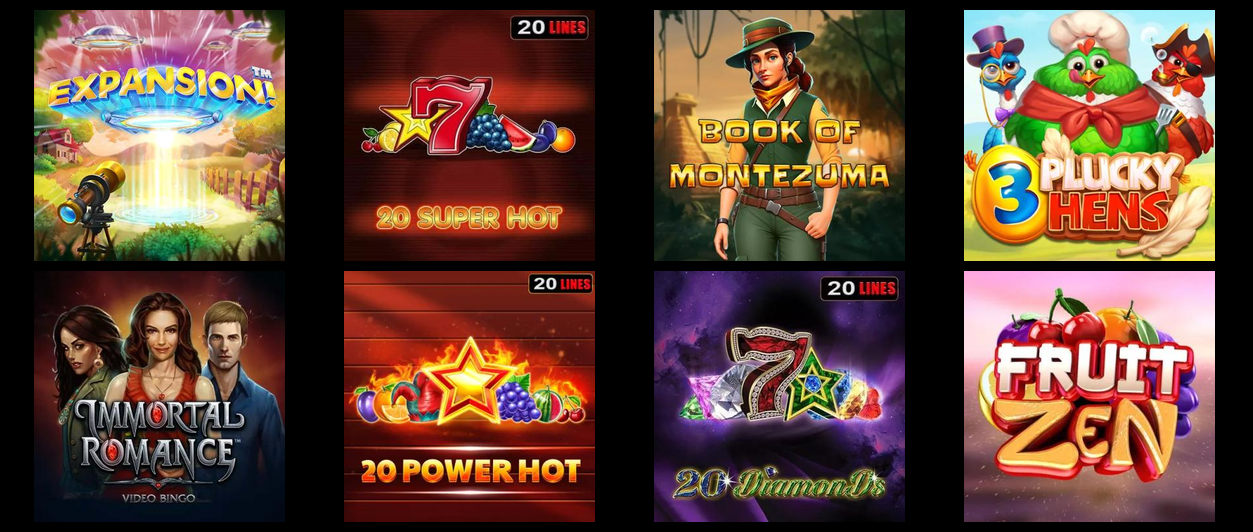The image size is (1253, 532).
Task: Open the Expansion! game tile
Action: pos(159,136)
